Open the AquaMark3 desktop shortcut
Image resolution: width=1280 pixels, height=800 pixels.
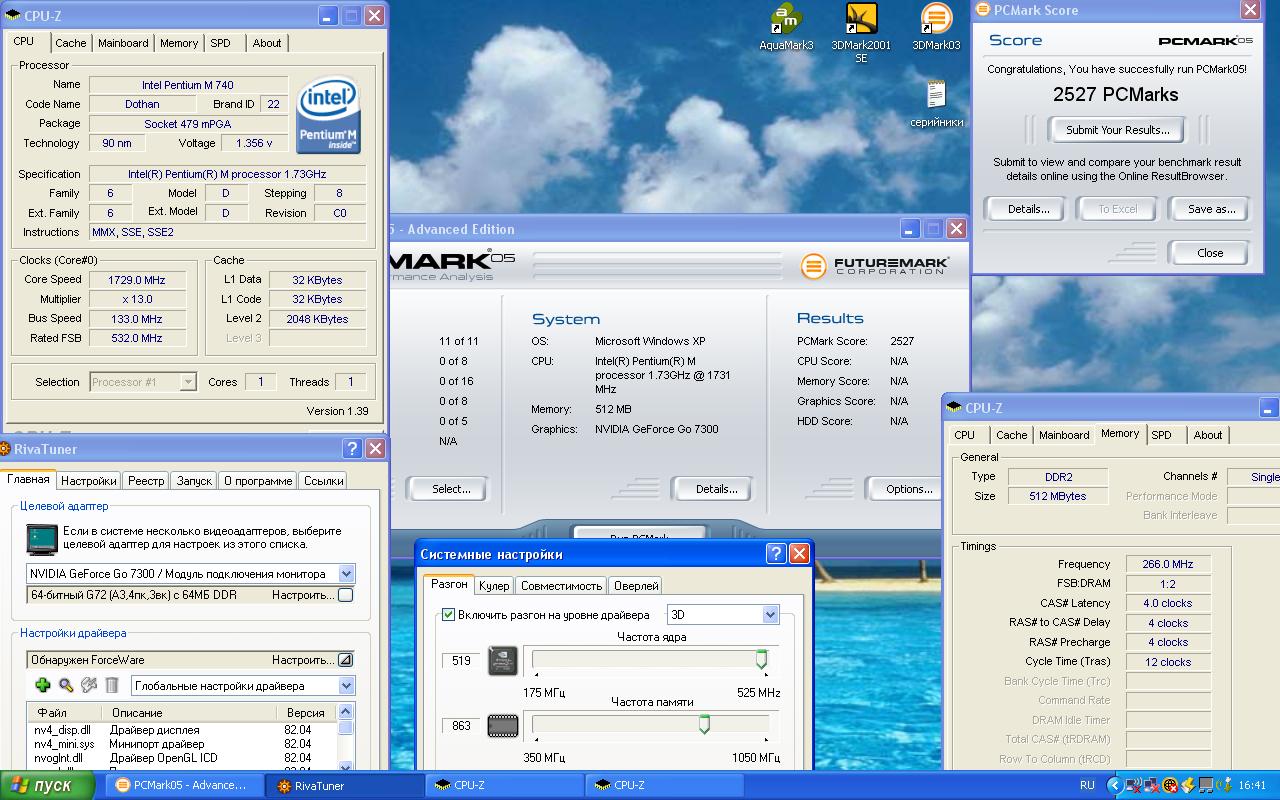point(786,27)
